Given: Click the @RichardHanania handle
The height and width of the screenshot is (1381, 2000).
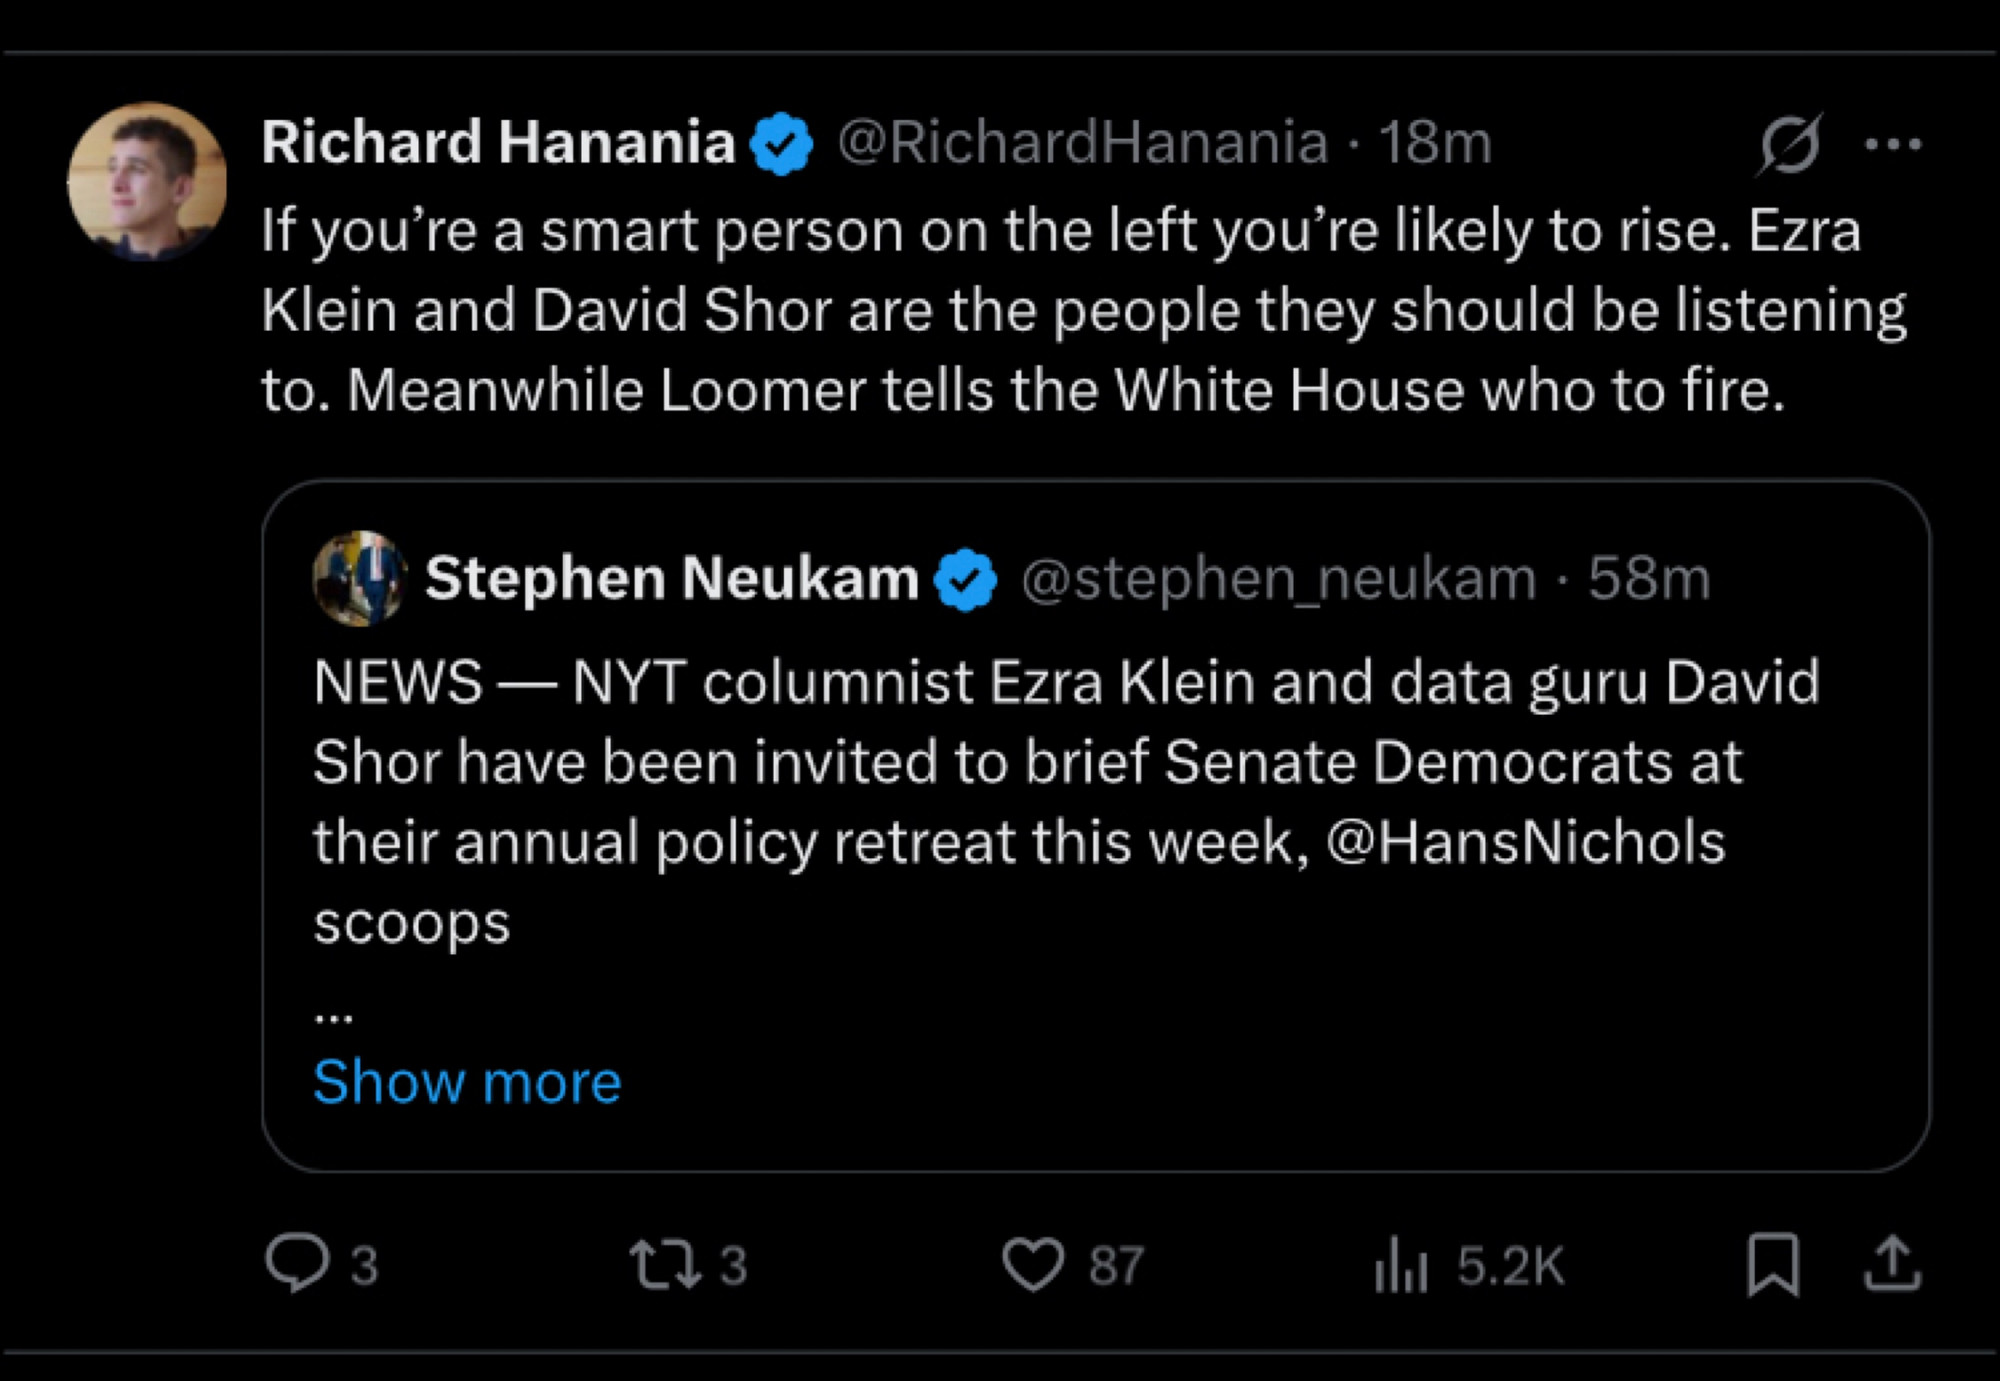Looking at the screenshot, I should [1083, 142].
